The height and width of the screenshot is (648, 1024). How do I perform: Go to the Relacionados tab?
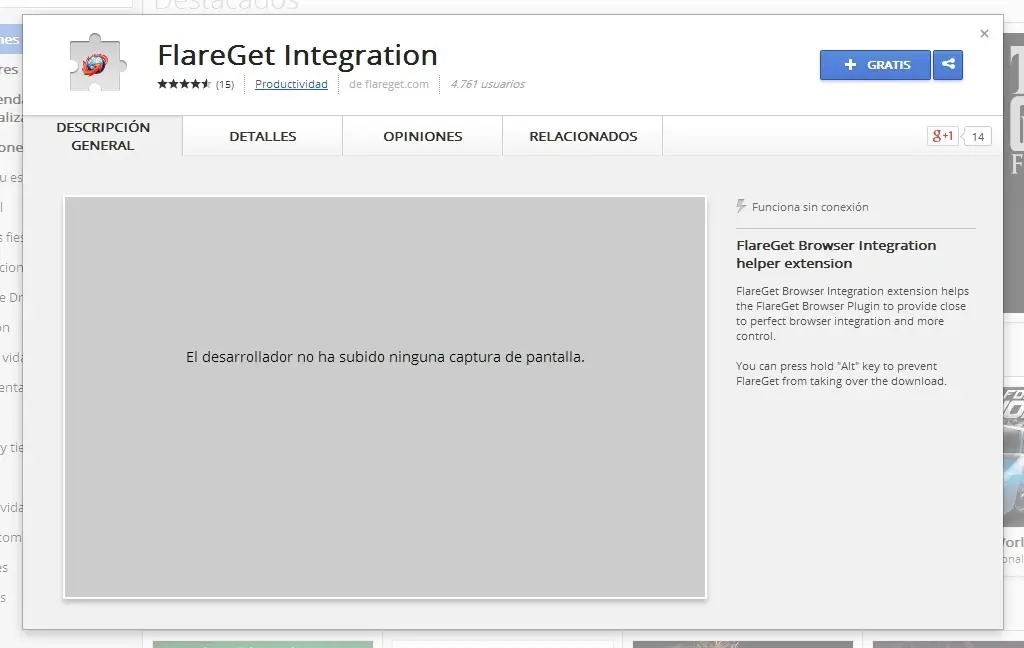pyautogui.click(x=583, y=136)
